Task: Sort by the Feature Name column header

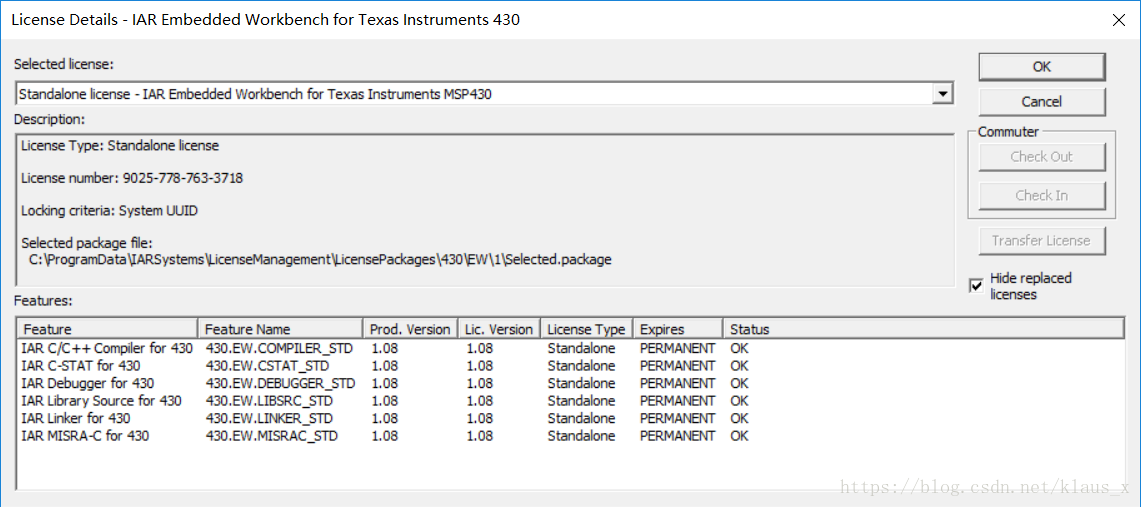Action: [280, 329]
